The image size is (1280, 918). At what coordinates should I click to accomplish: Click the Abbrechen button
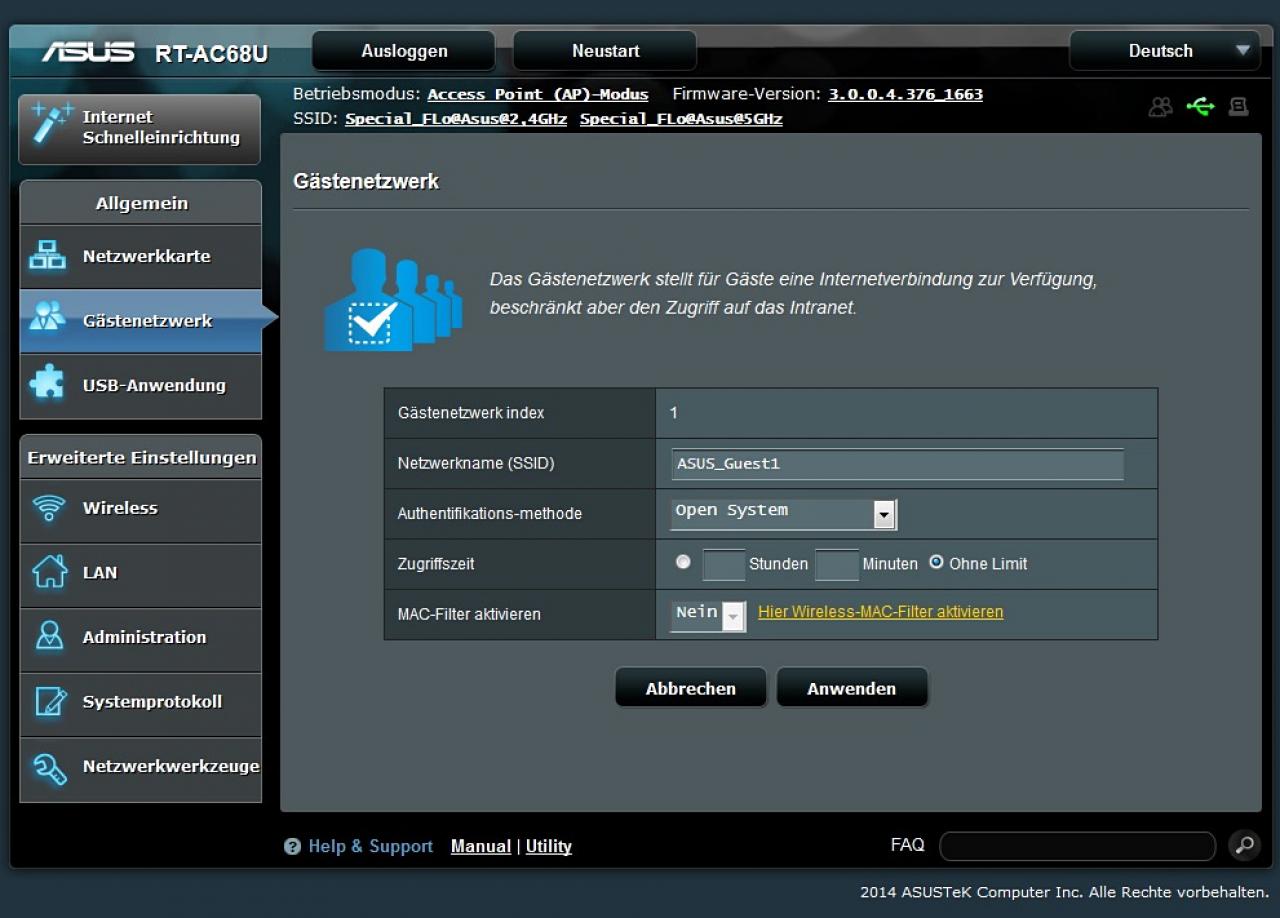click(691, 688)
